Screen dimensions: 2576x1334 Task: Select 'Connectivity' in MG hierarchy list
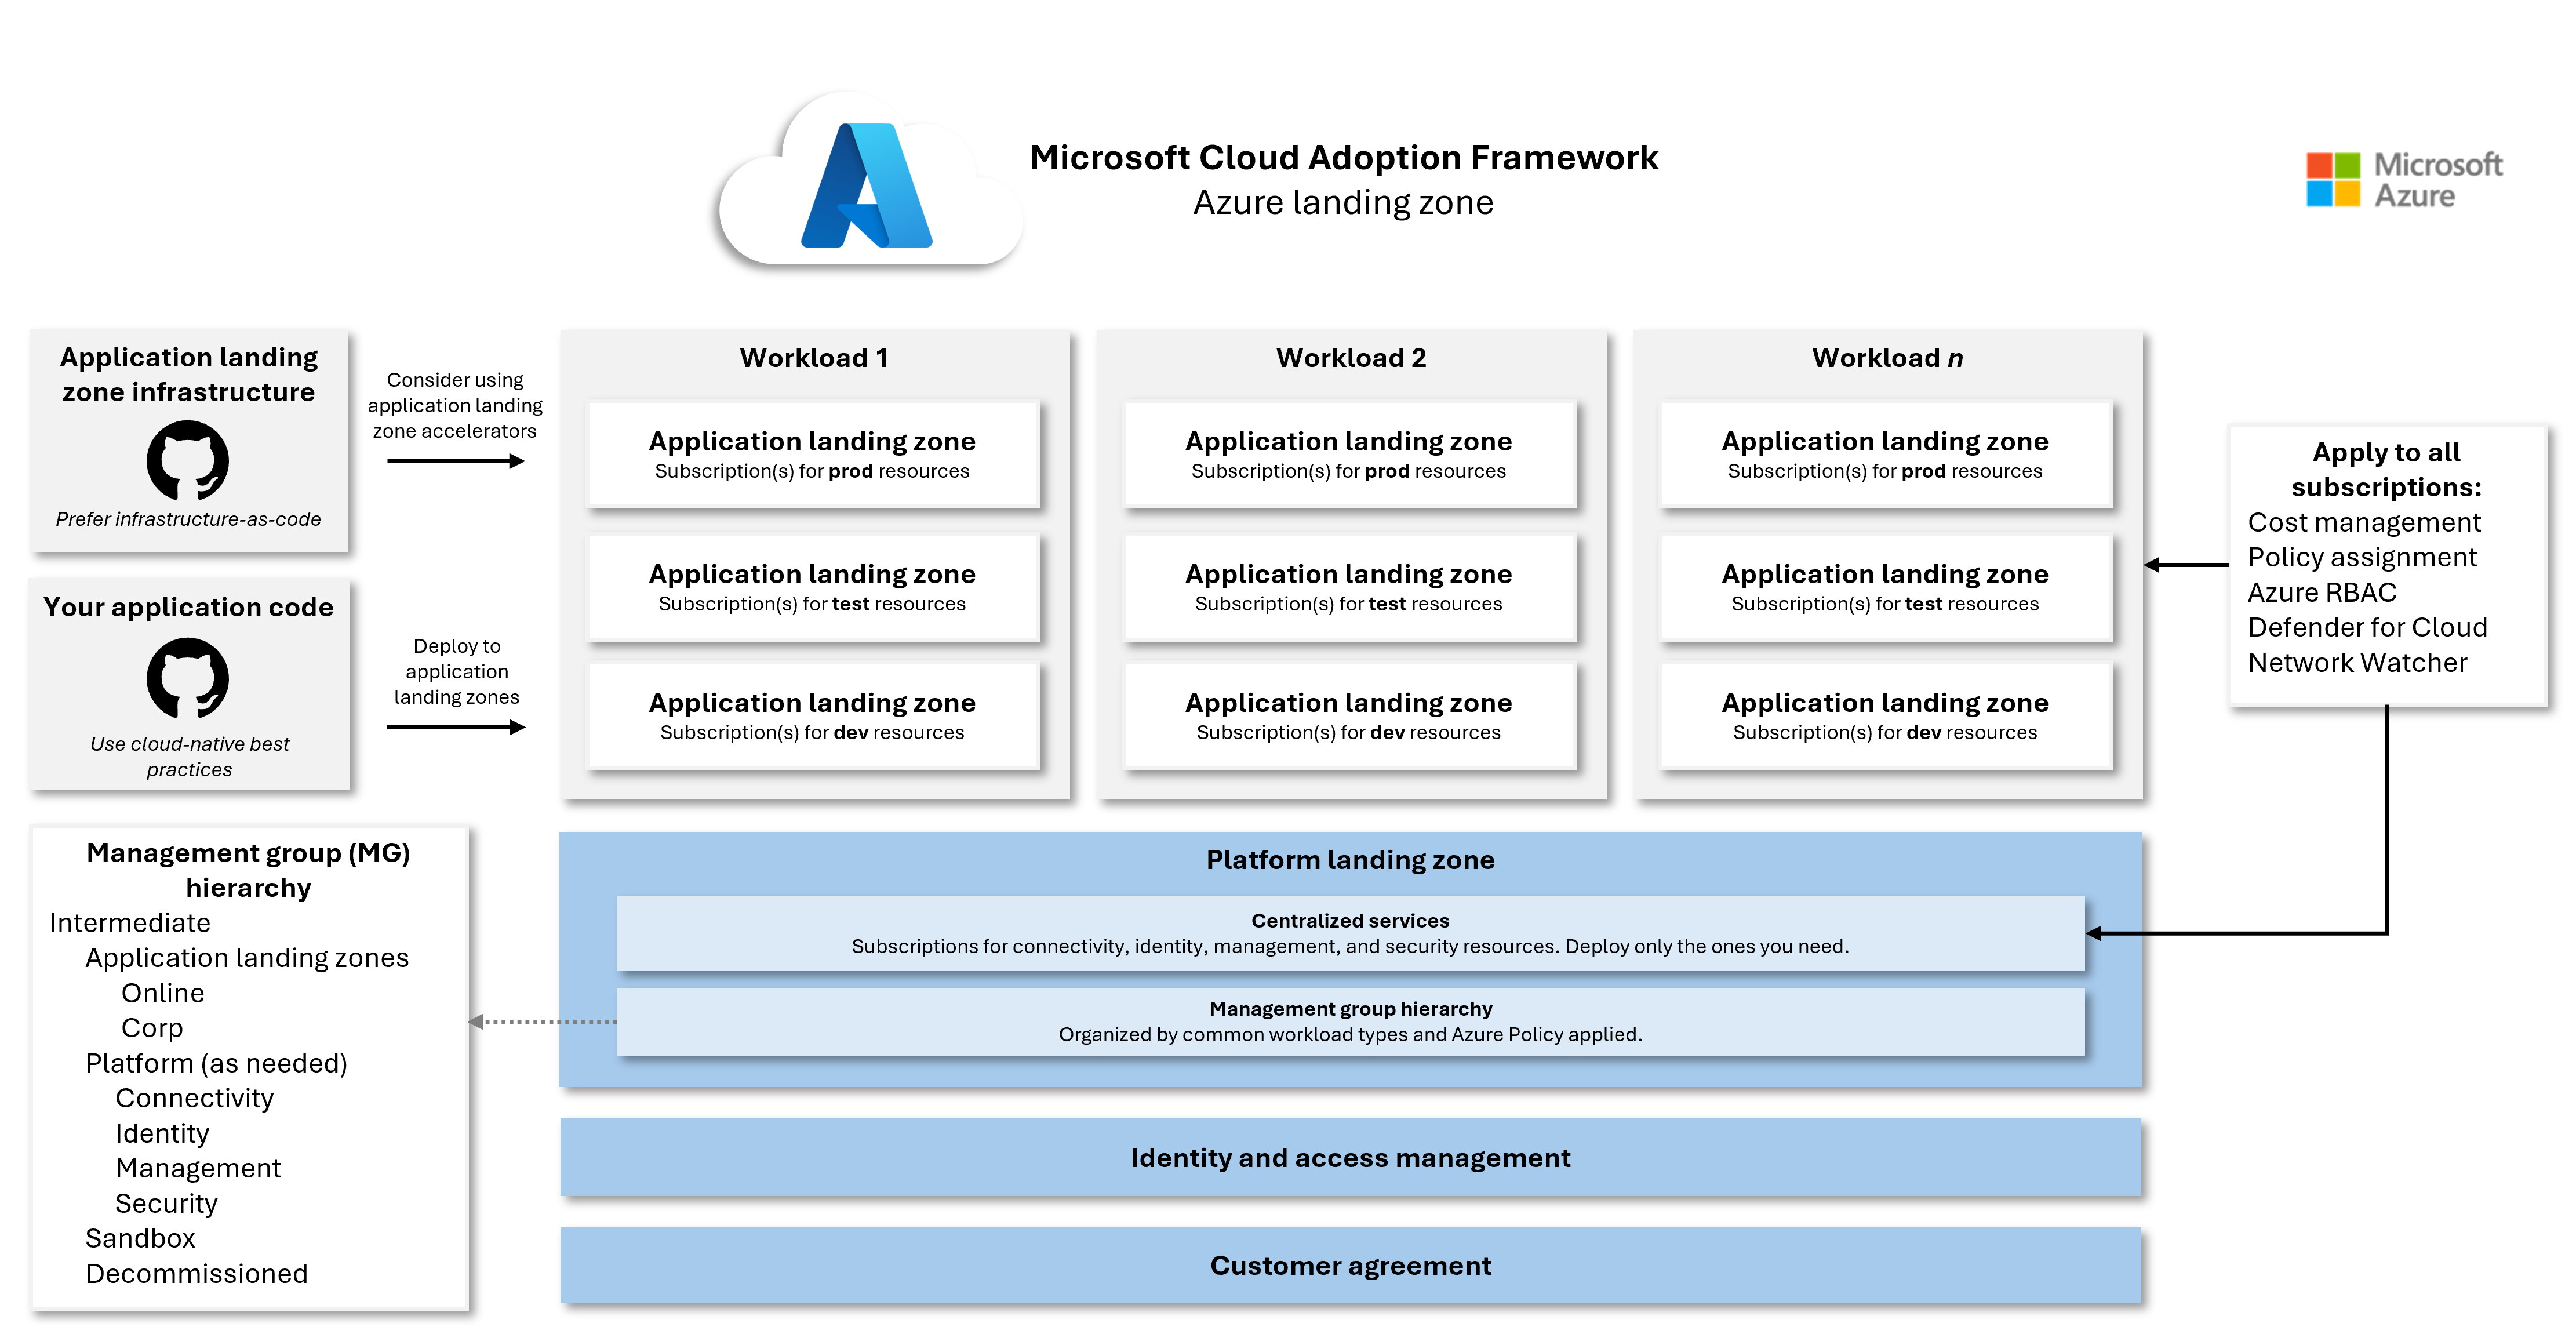[x=194, y=1098]
